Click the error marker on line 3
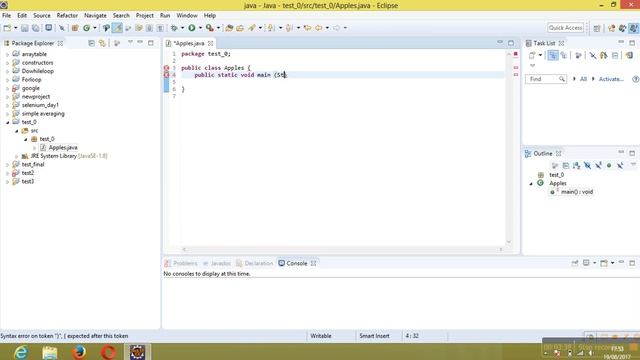The height and width of the screenshot is (360, 640). point(167,68)
